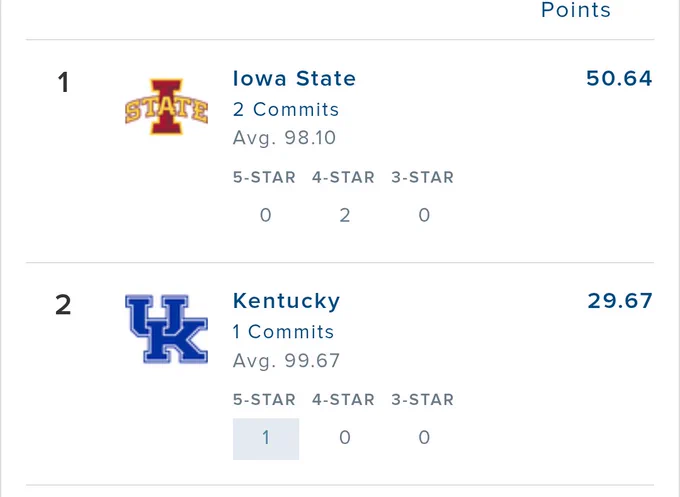Viewport: 680px width, 497px height.
Task: Click Iowa State's Avg. 98.10 rating
Action: pyautogui.click(x=284, y=138)
